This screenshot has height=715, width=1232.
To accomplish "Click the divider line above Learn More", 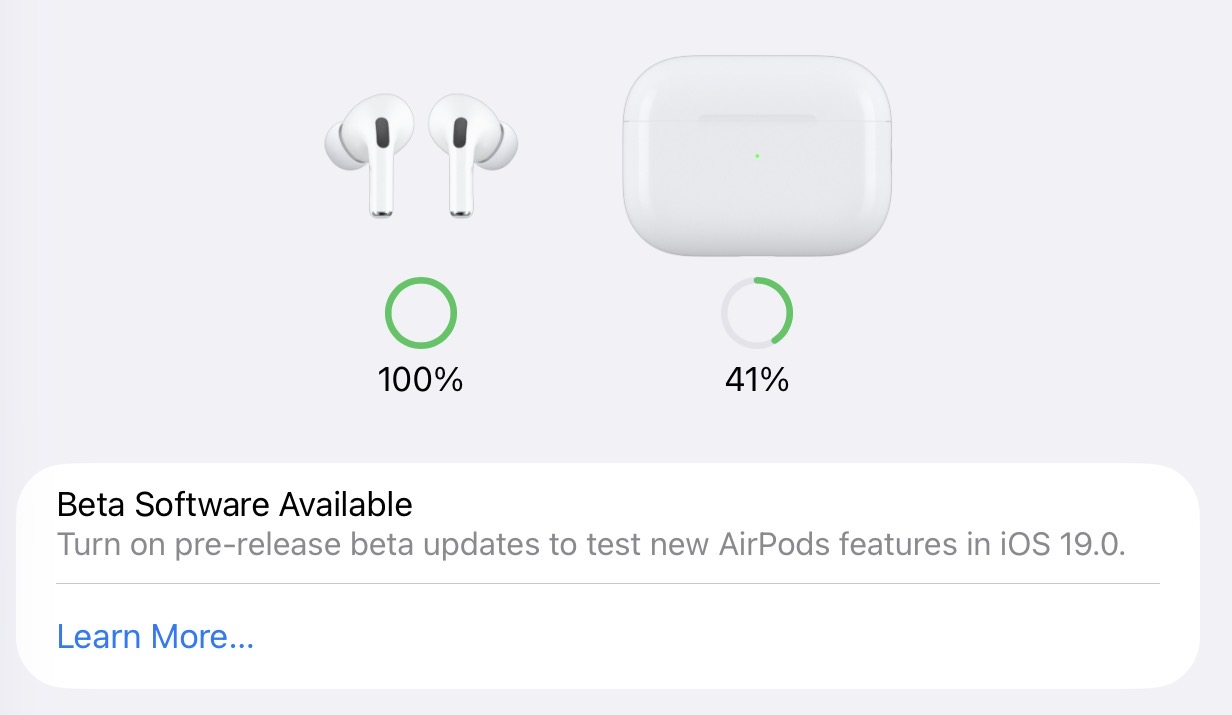I will click(x=608, y=583).
